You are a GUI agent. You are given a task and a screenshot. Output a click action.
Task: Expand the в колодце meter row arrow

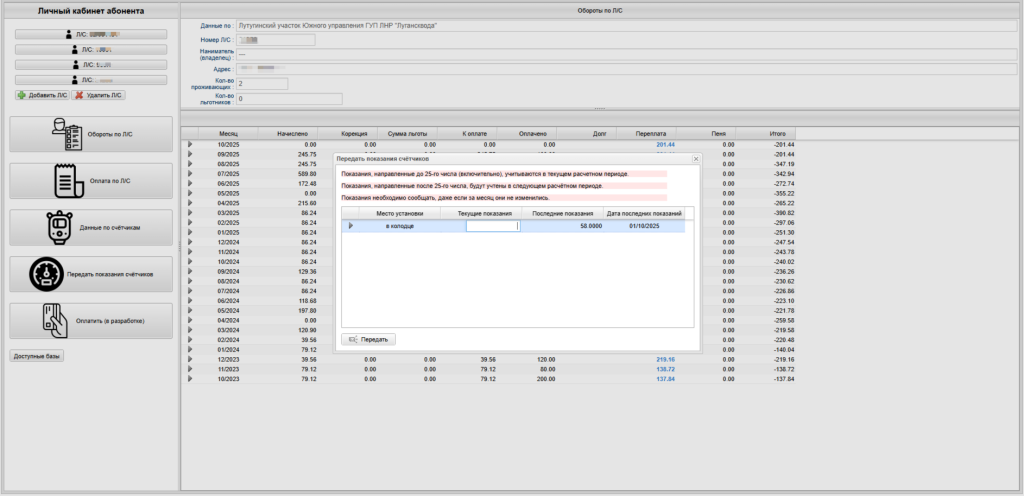tap(350, 226)
